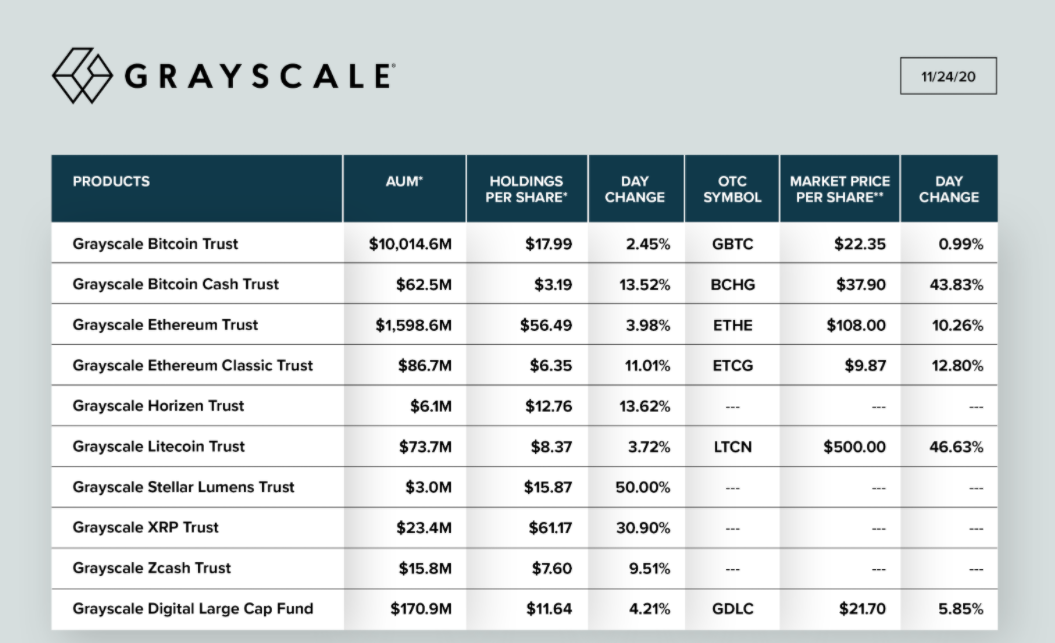Click the GBTC ticker symbol

point(733,244)
